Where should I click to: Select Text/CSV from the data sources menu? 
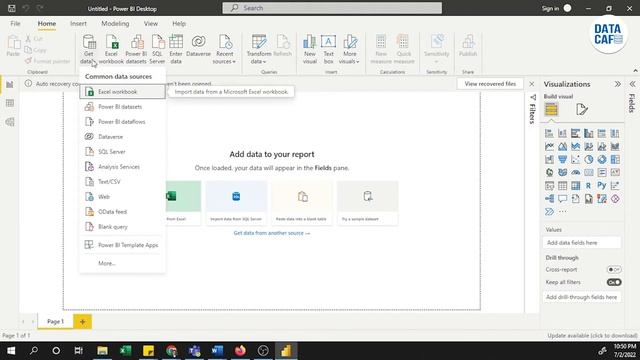pyautogui.click(x=122, y=182)
